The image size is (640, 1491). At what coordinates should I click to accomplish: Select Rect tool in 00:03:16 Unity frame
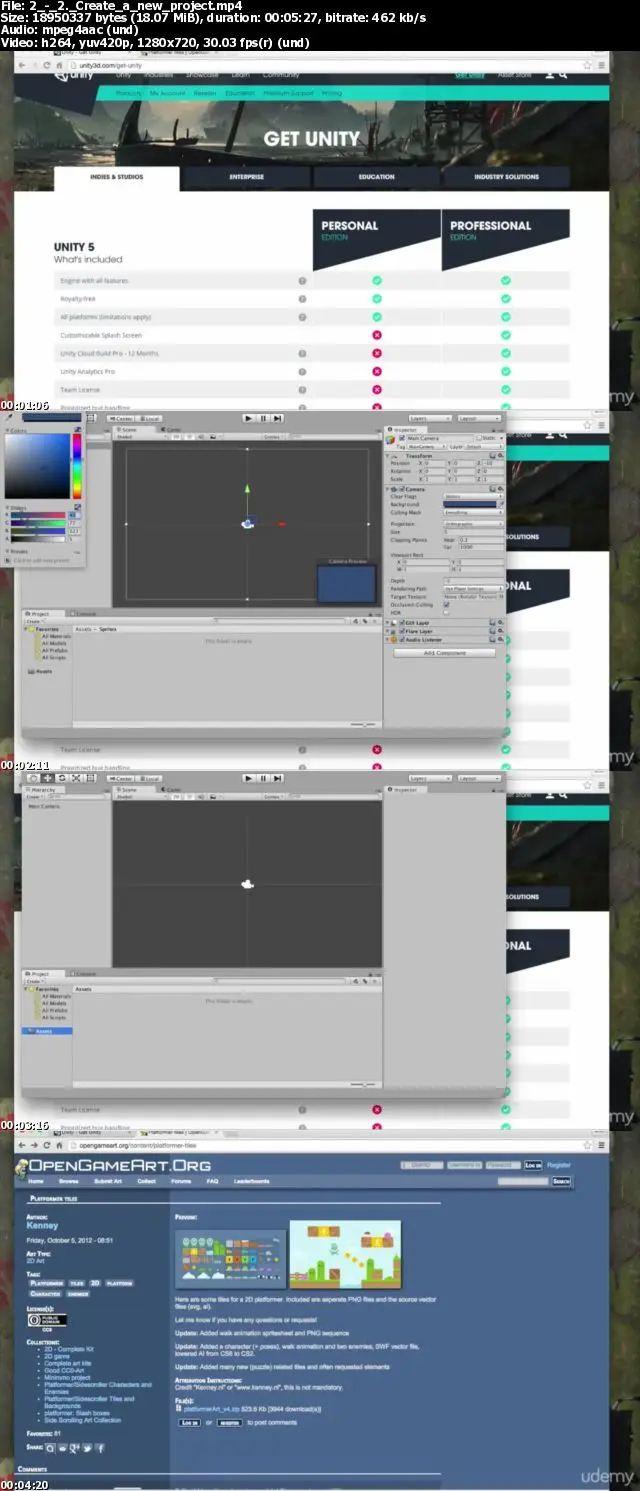point(89,777)
